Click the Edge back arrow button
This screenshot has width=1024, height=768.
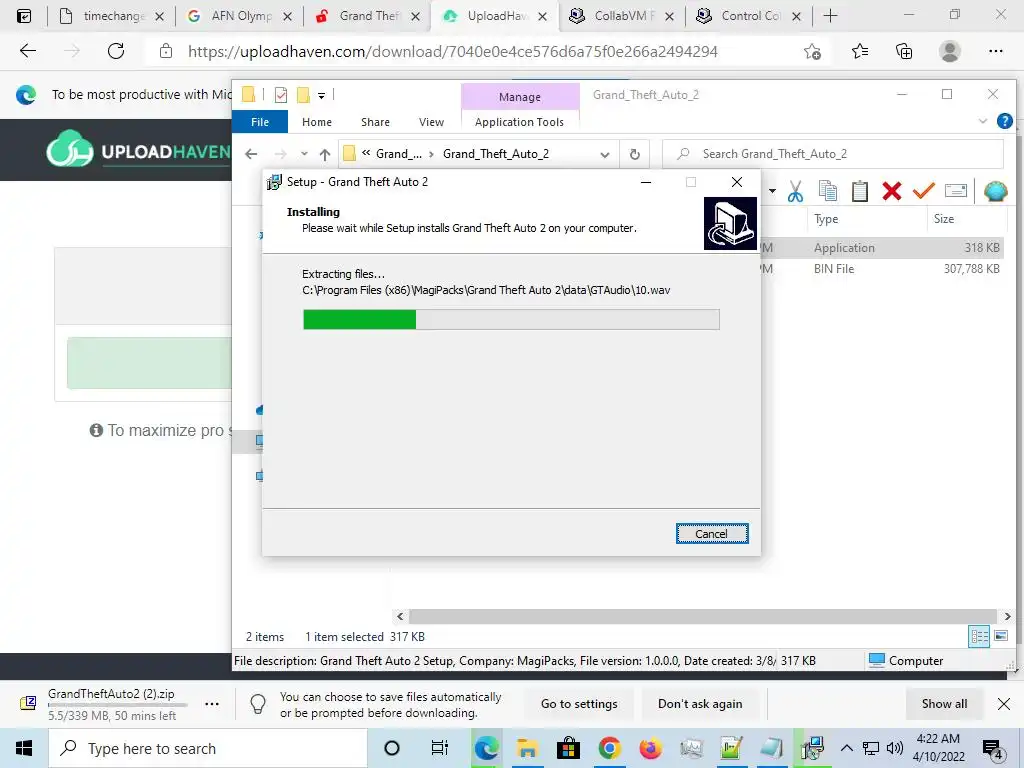coord(27,51)
